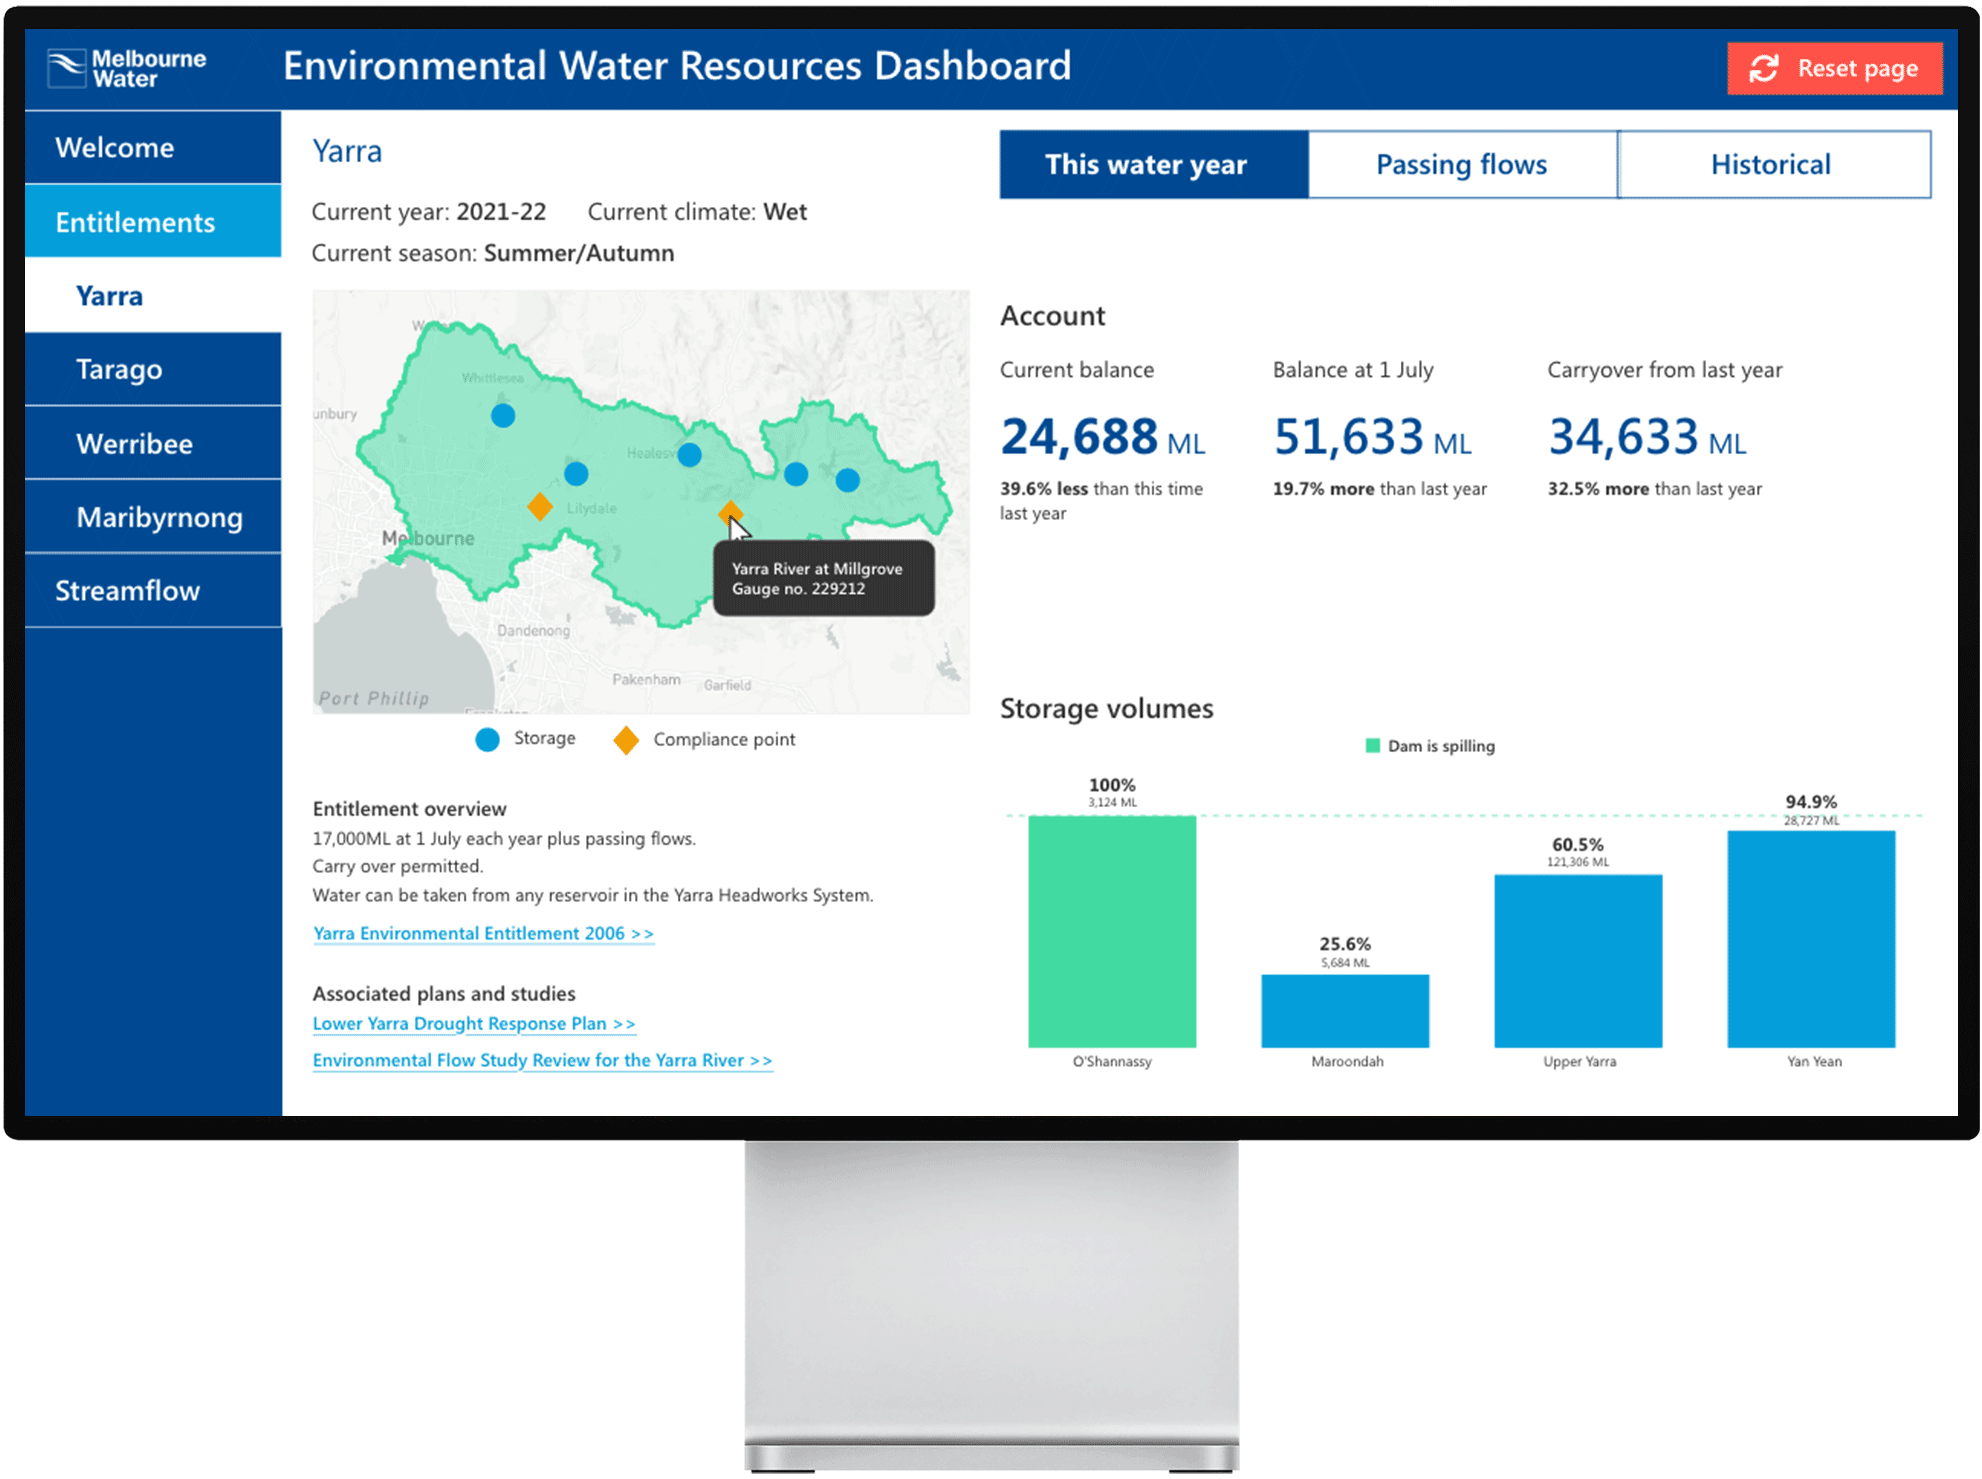
Task: Click the Account heading
Action: pos(1052,316)
